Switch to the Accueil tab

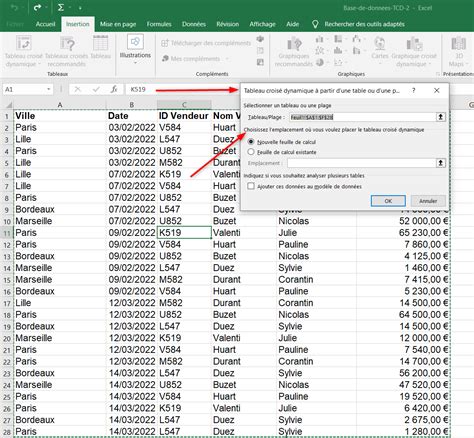click(45, 24)
